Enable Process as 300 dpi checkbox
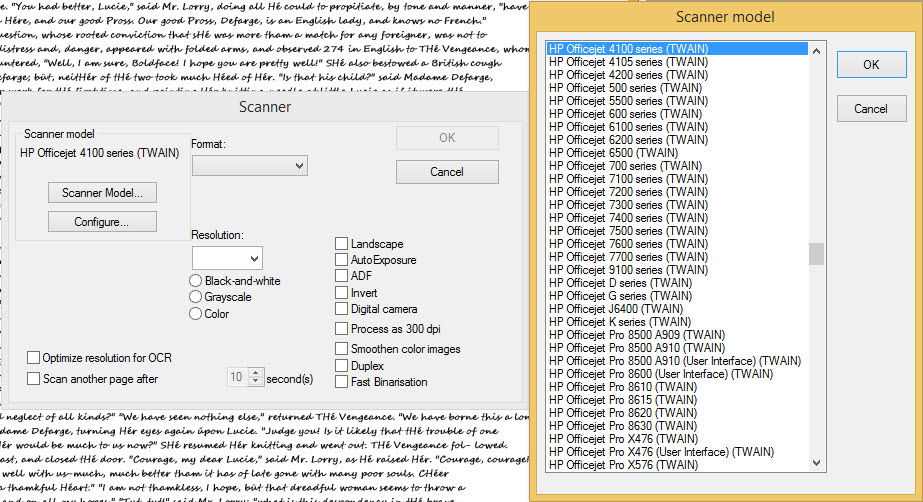Image resolution: width=923 pixels, height=502 pixels. (x=341, y=328)
